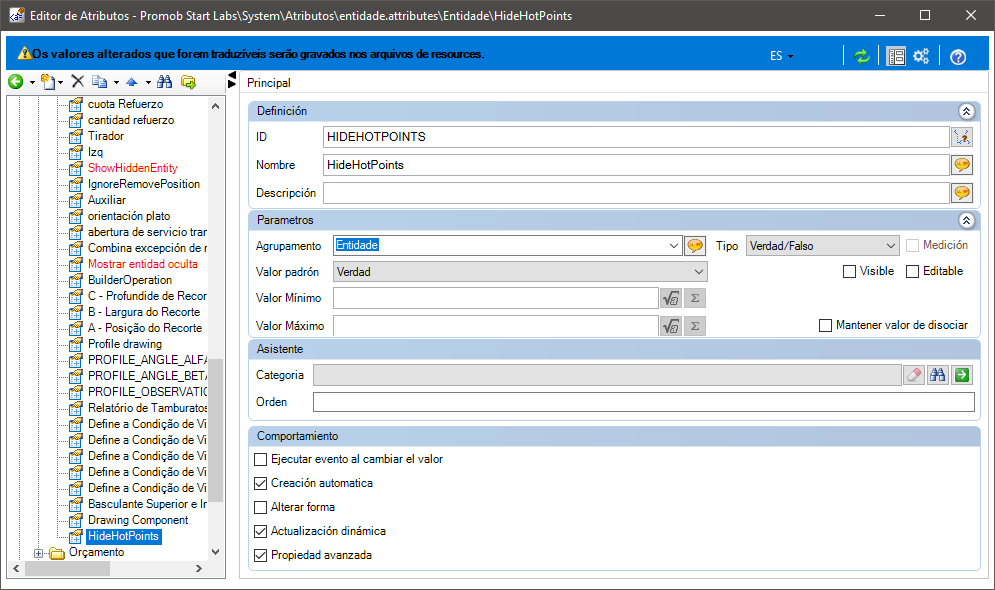Select the Principal tab
Screen dimensions: 995x590
coord(269,83)
